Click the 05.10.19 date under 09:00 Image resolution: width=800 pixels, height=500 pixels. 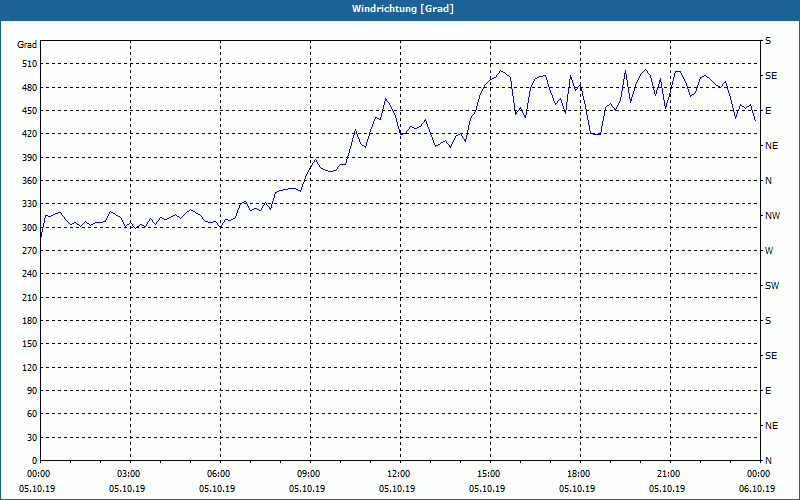(x=307, y=489)
